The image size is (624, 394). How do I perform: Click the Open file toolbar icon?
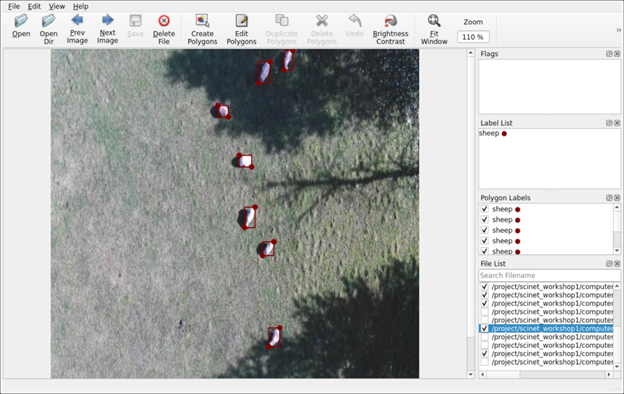tap(21, 21)
